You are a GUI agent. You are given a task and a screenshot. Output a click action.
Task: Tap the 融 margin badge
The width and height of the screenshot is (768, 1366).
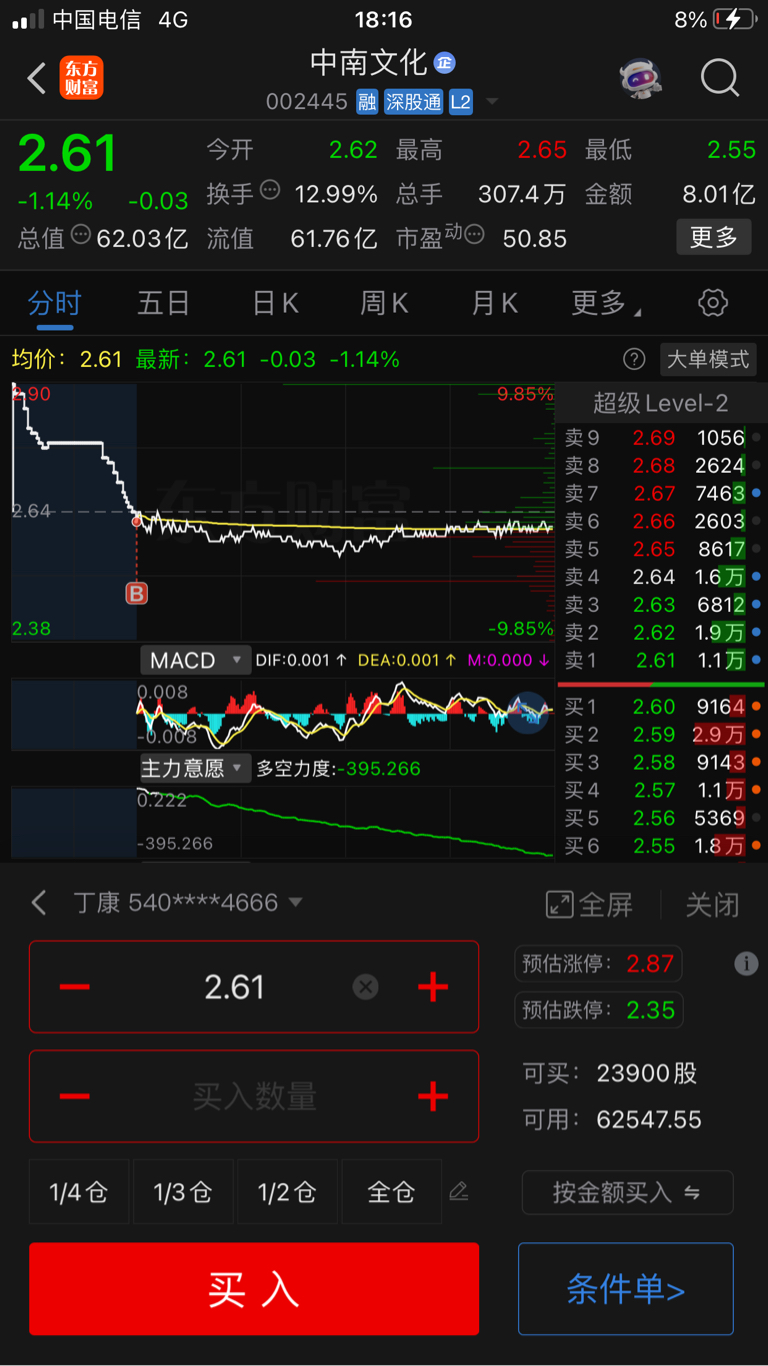[x=367, y=102]
